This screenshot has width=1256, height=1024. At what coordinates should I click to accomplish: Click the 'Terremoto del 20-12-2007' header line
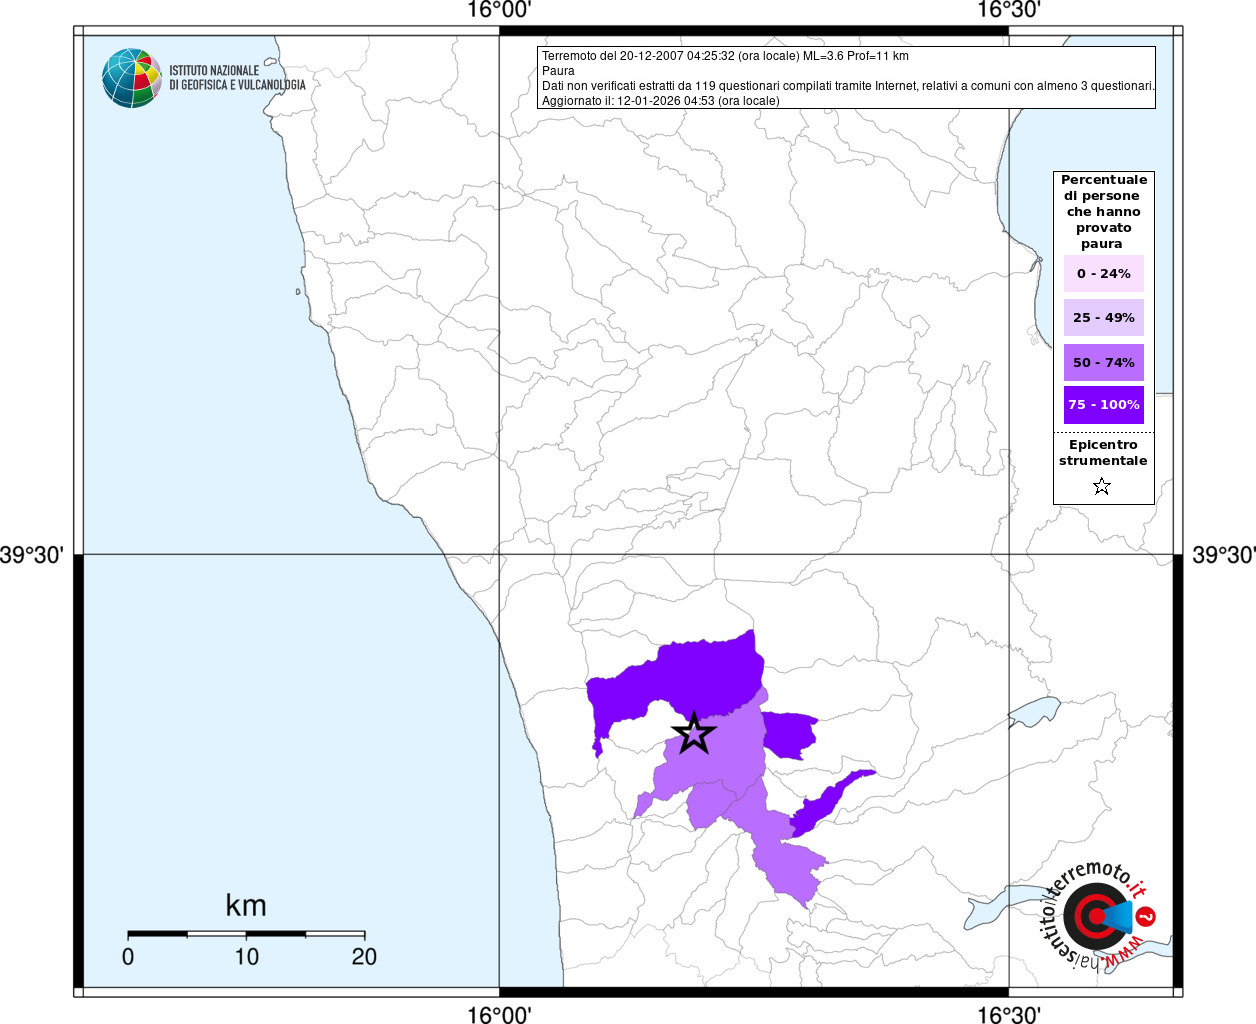725,56
